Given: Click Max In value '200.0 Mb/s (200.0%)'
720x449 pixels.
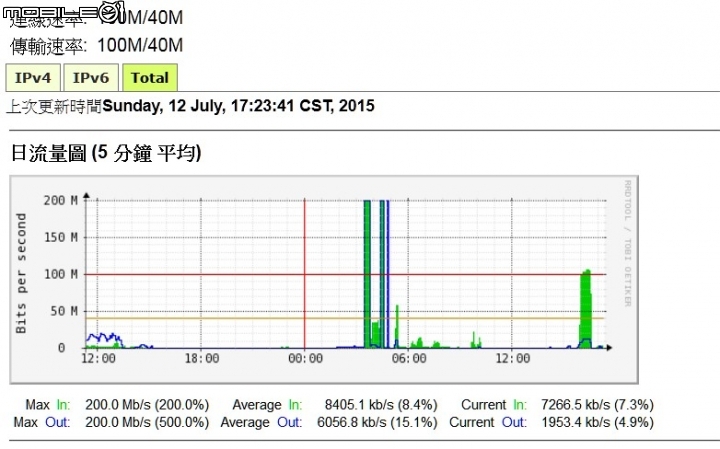Looking at the screenshot, I should 147,405.
